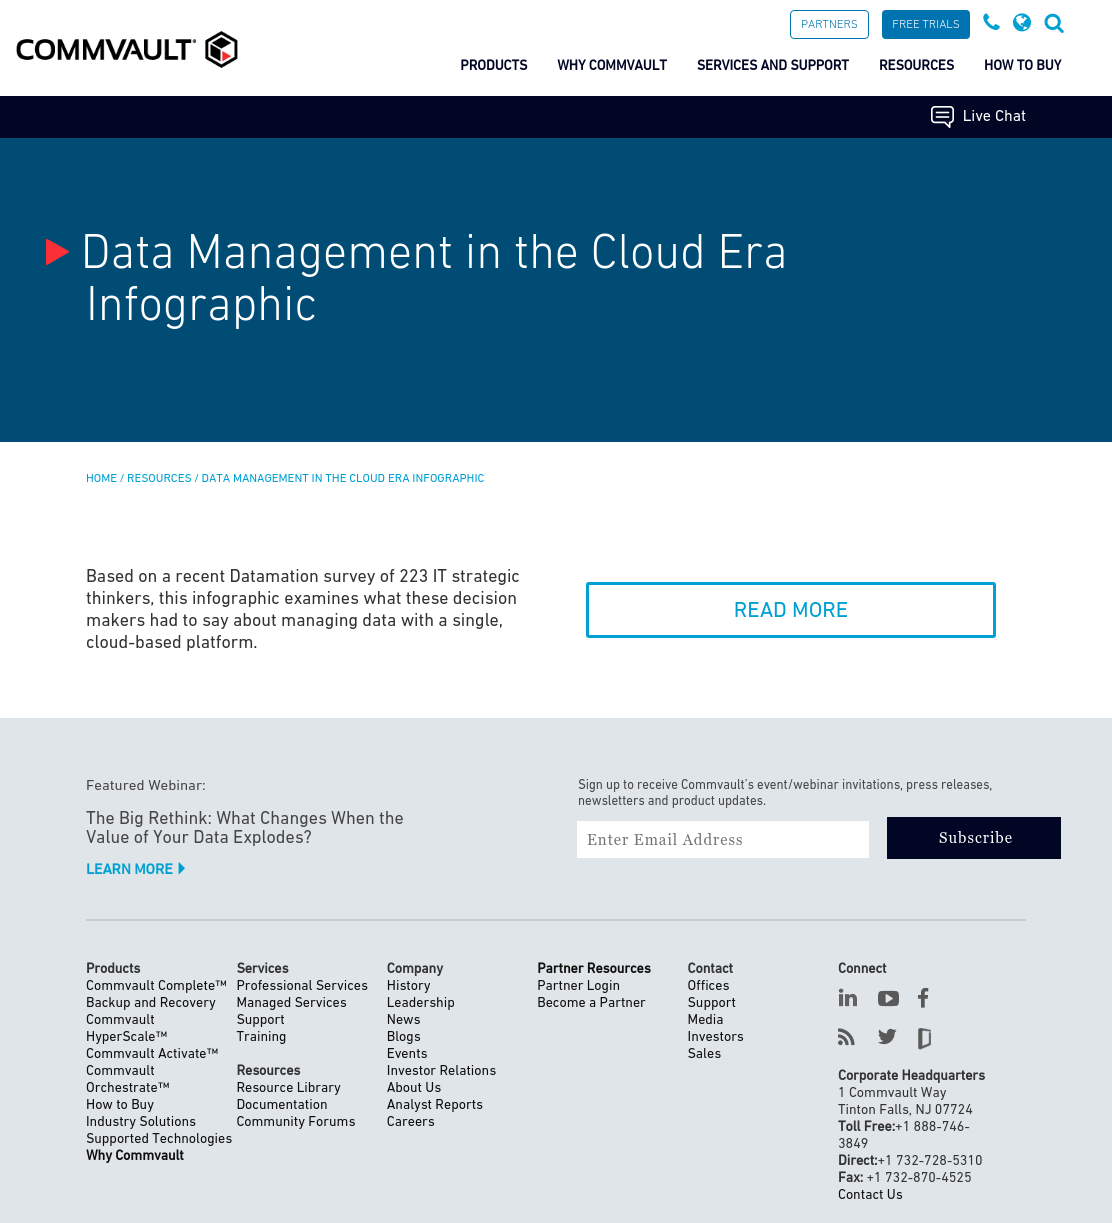
Task: Click HOME in the breadcrumb
Action: click(101, 479)
